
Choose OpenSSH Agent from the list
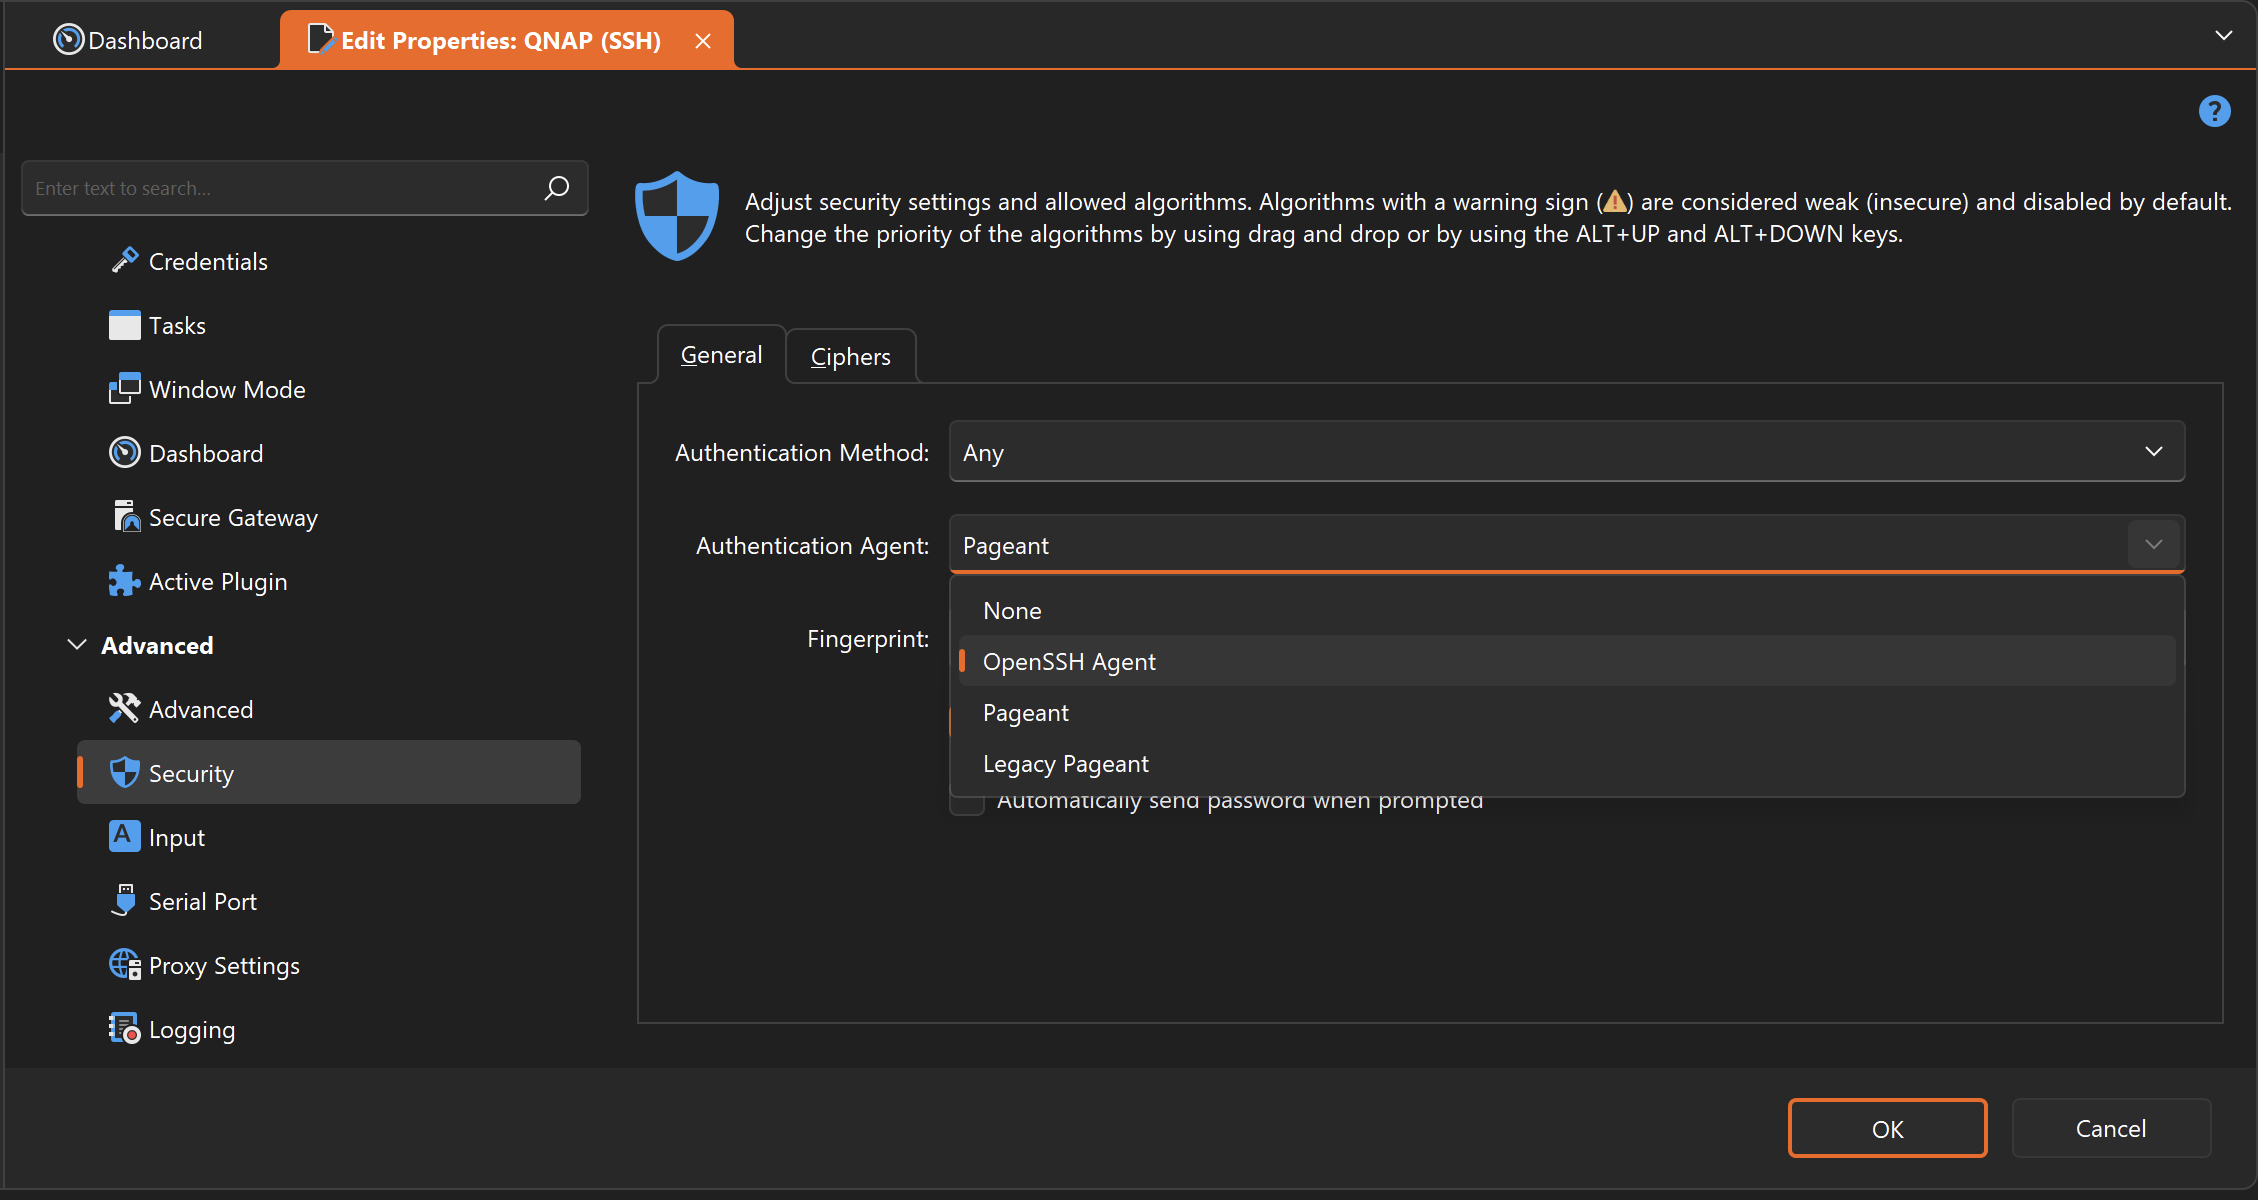point(1069,662)
